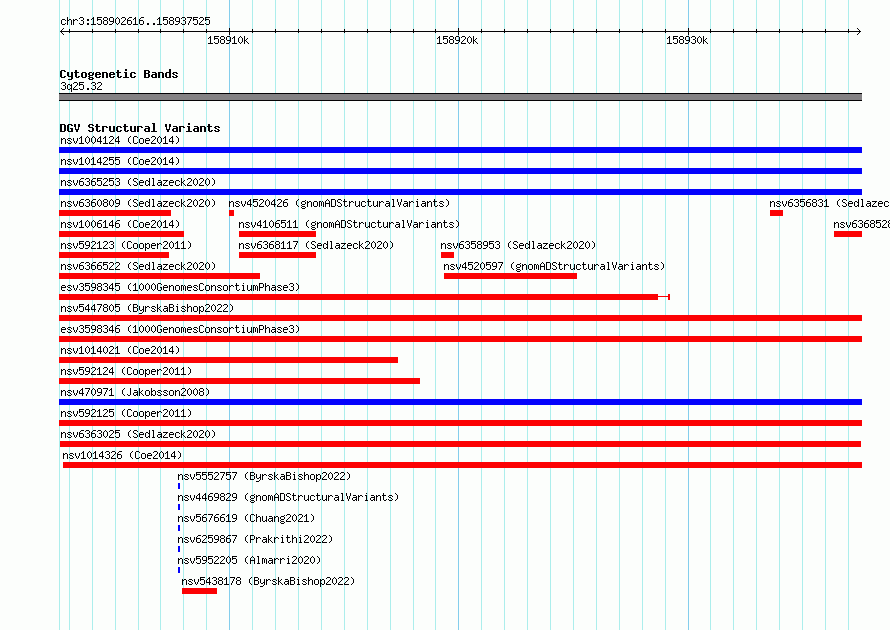This screenshot has height=630, width=890.
Task: Click the nsv6368117 (Sedlazeck2020) red bar
Action: click(278, 255)
